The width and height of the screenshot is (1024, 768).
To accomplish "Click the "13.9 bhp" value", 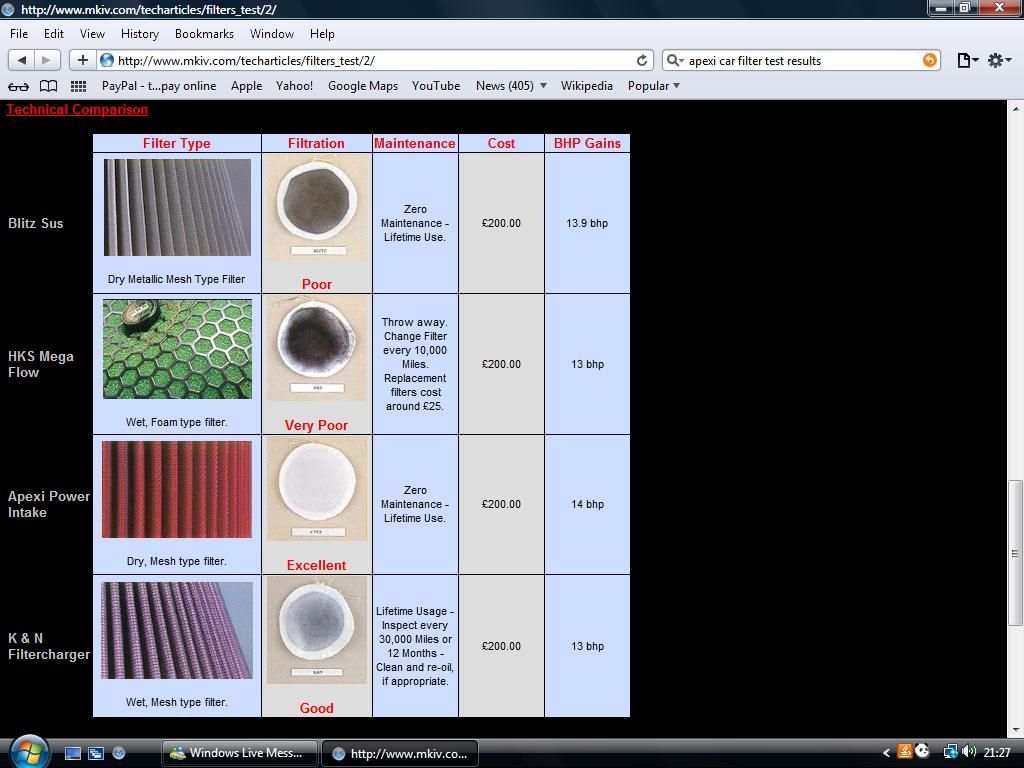I will coord(587,223).
